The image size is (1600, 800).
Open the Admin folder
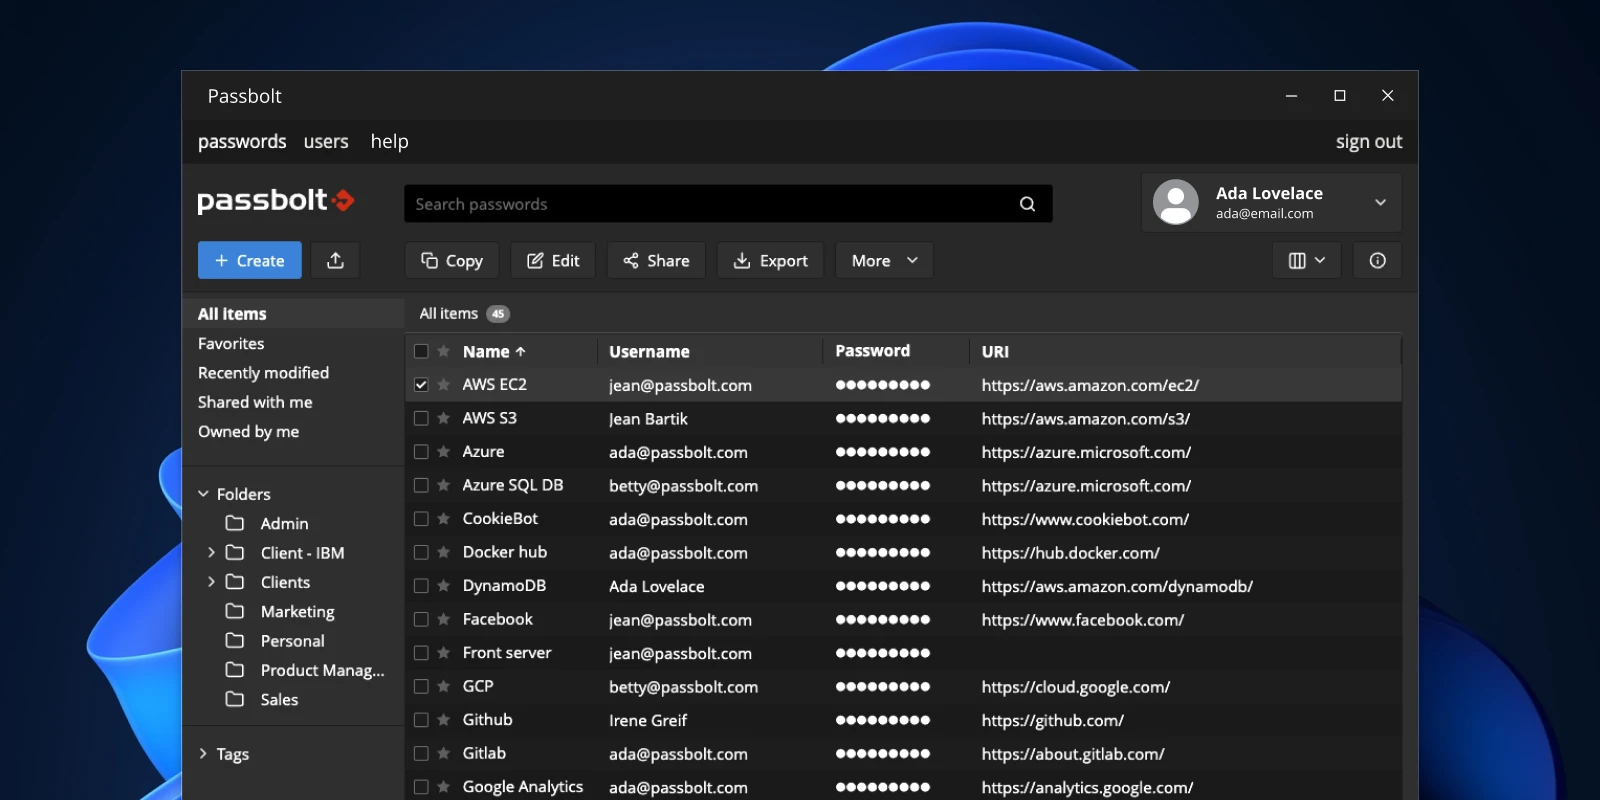point(284,523)
